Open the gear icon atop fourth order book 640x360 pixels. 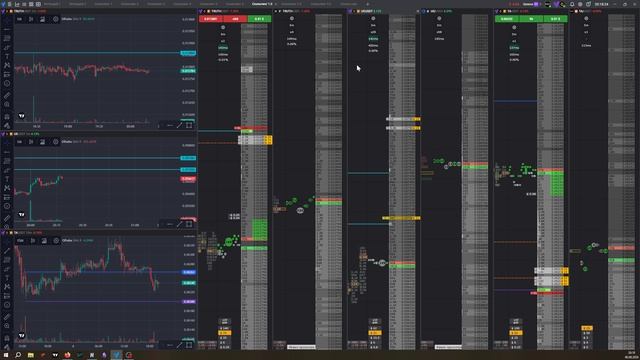pyautogui.click(x=439, y=18)
